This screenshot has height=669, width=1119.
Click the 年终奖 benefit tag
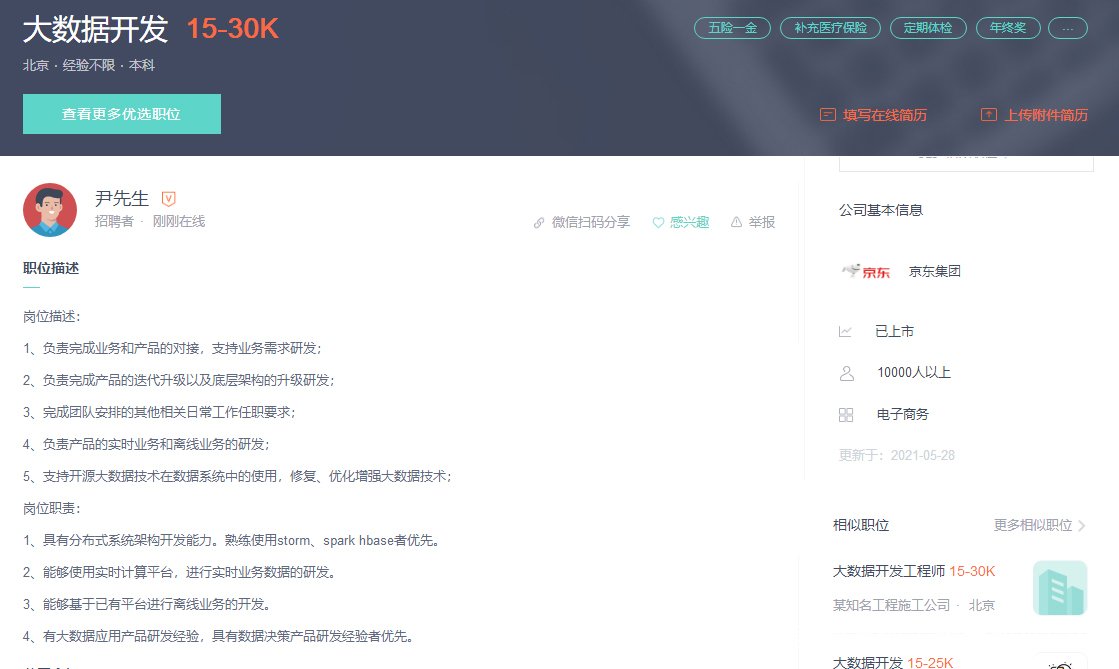click(1008, 28)
